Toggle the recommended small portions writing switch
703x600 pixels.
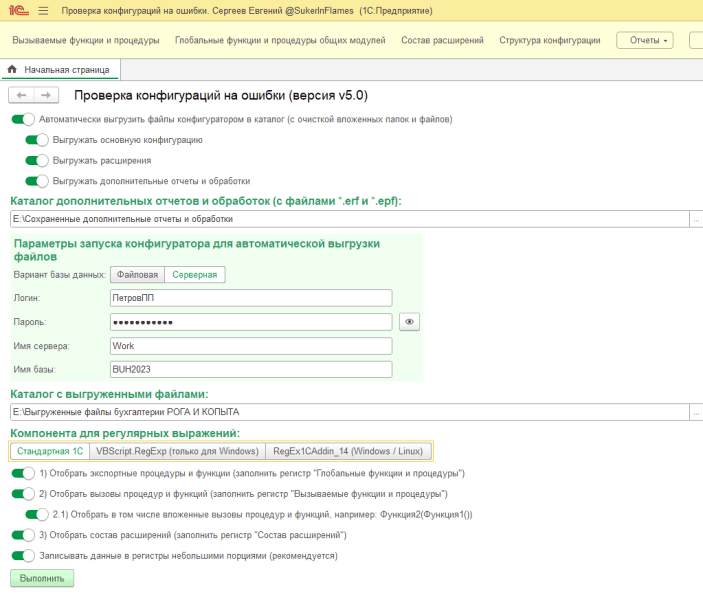[x=23, y=556]
